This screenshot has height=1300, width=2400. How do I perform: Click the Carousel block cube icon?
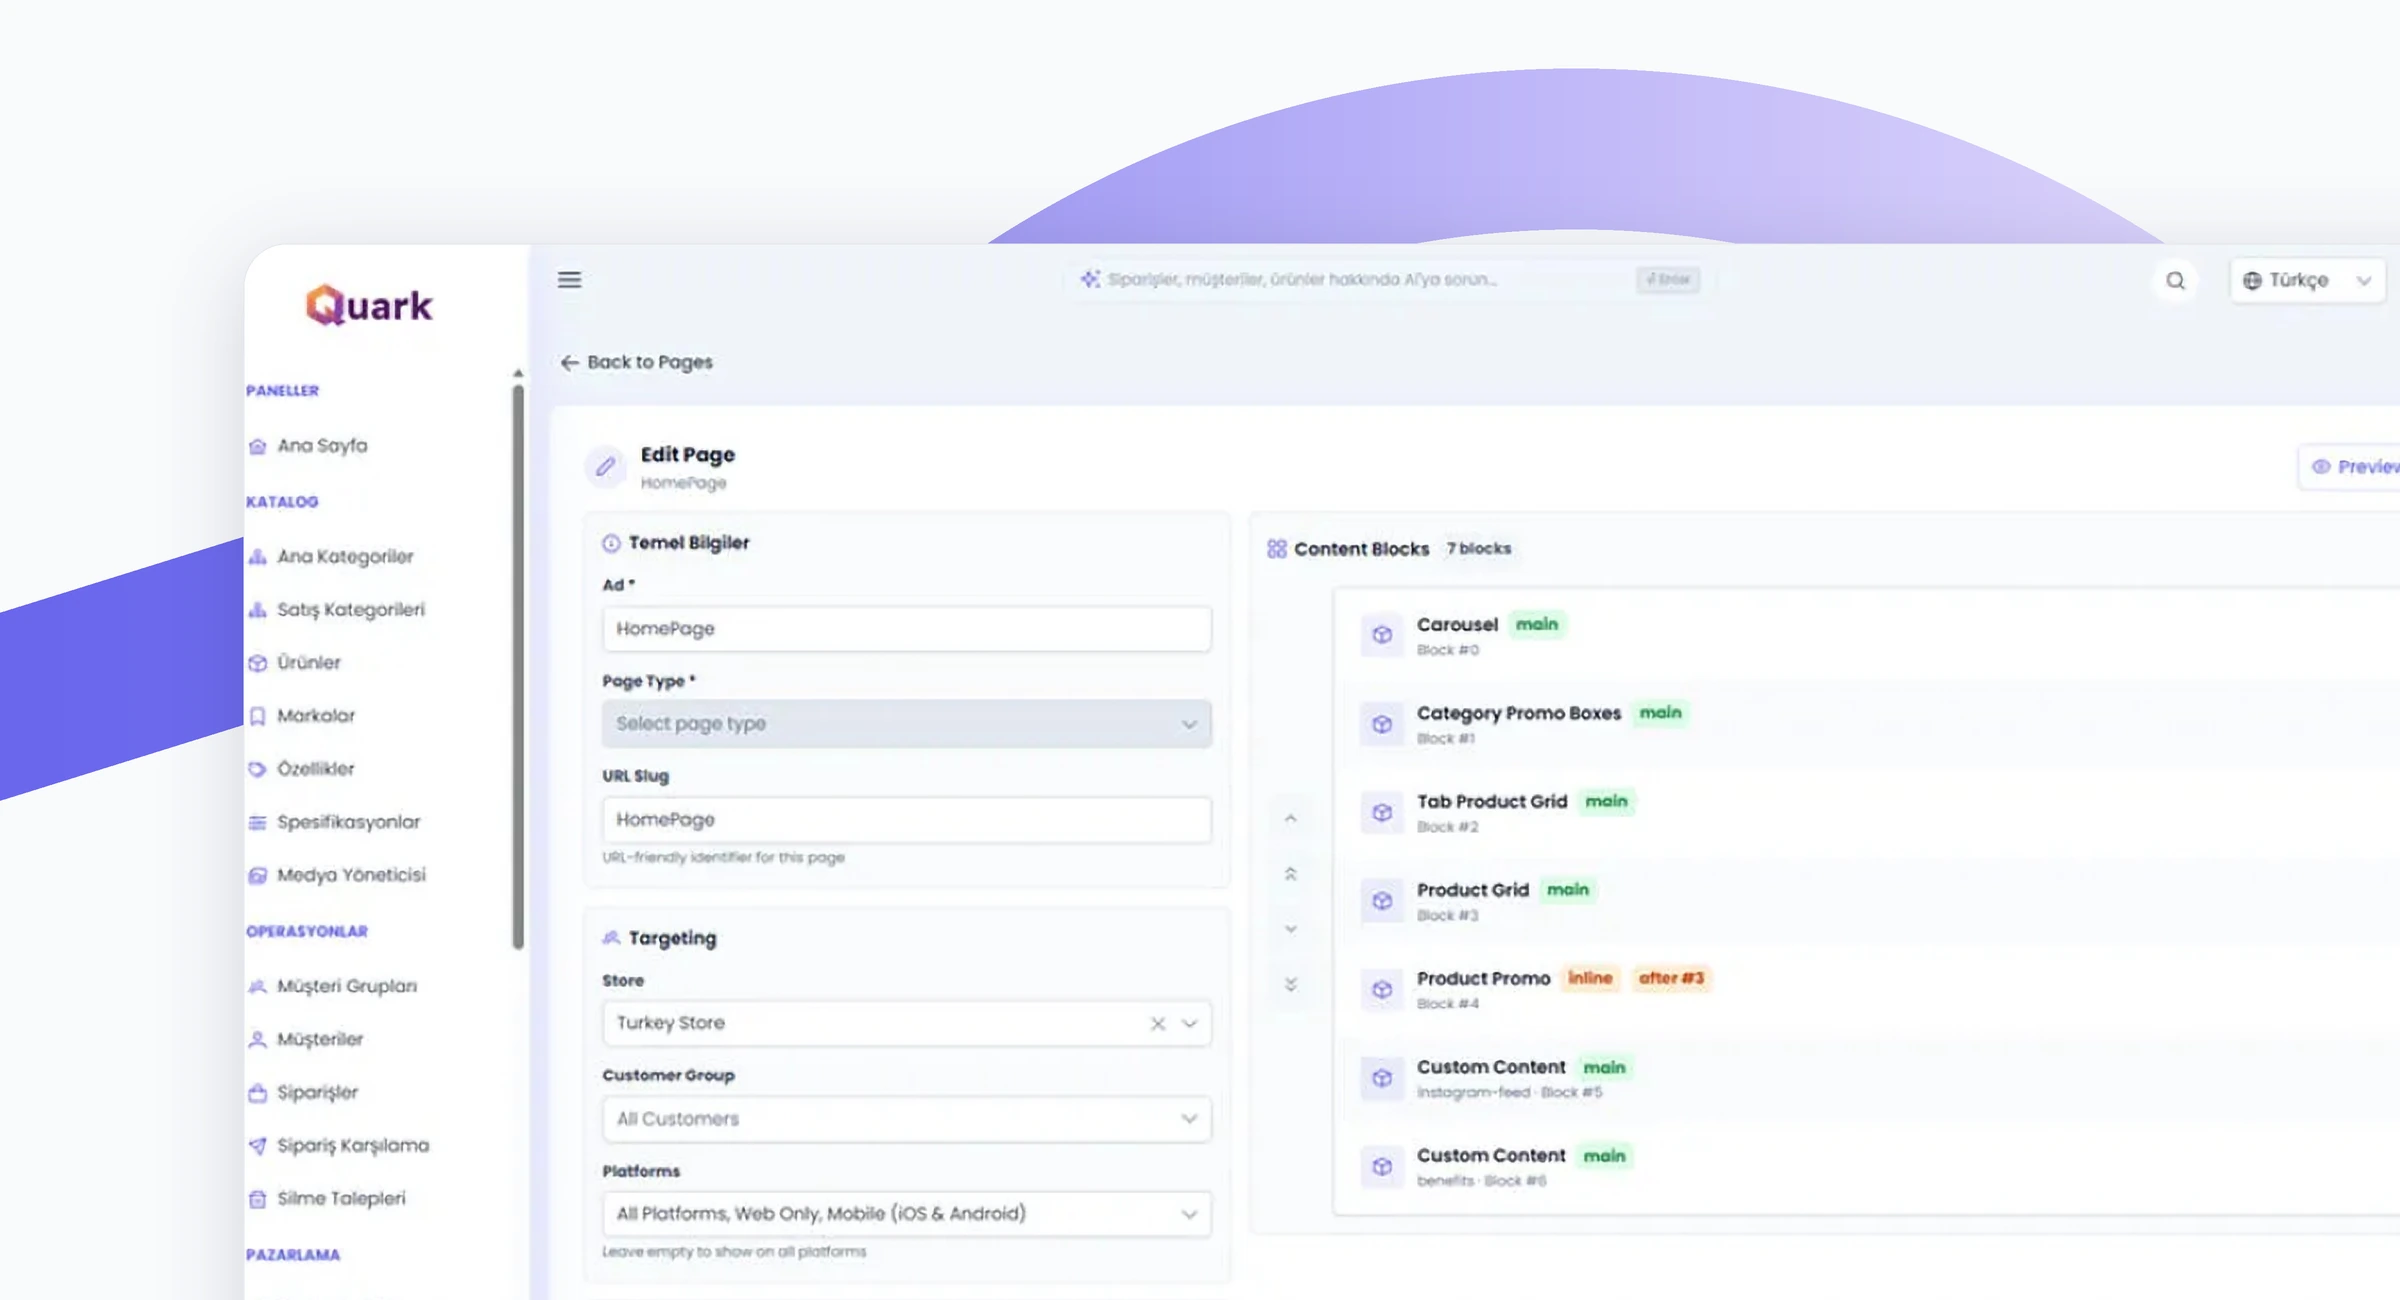[x=1382, y=635]
